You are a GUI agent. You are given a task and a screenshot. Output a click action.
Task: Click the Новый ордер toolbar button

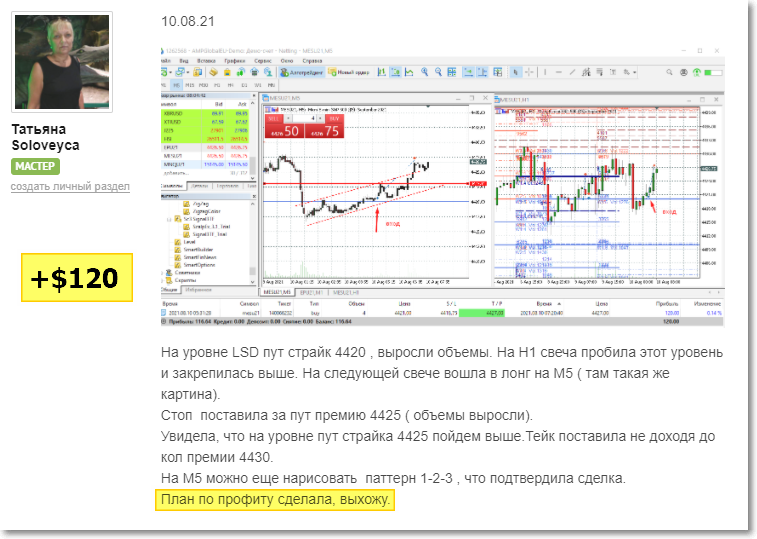click(x=349, y=72)
